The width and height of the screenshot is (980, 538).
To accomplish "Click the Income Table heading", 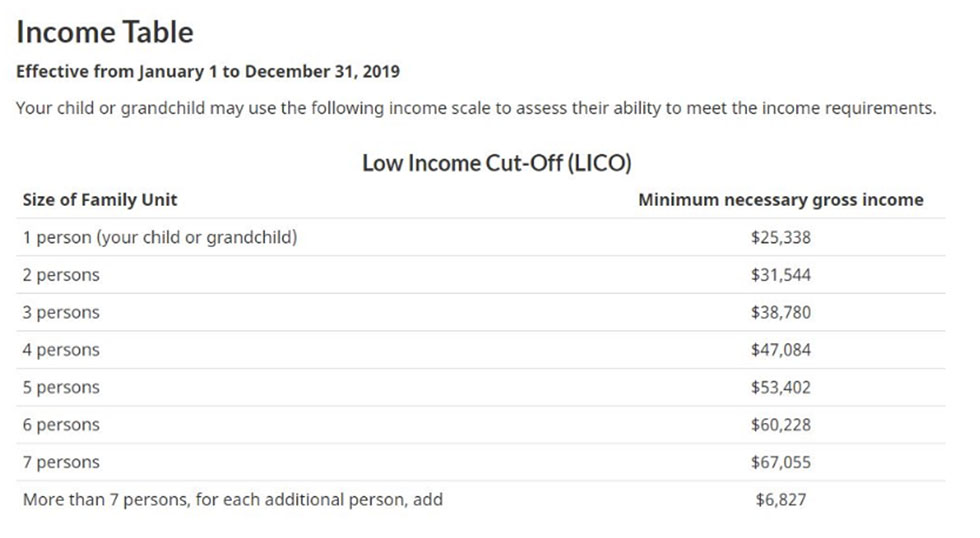I will click(105, 32).
